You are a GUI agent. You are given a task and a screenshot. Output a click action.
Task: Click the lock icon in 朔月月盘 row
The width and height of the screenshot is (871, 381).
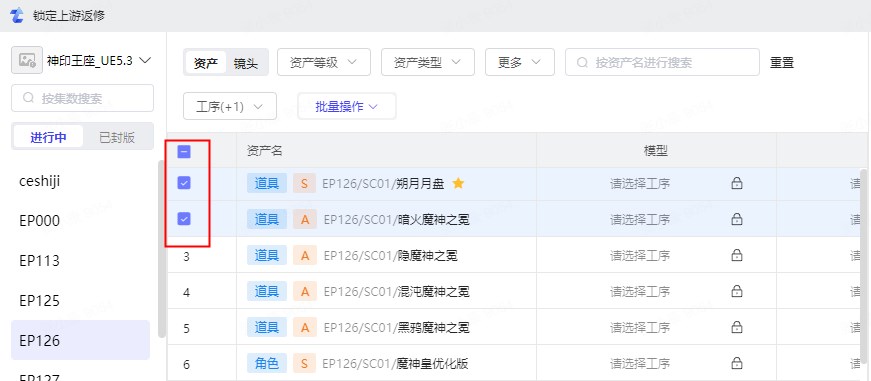point(737,183)
